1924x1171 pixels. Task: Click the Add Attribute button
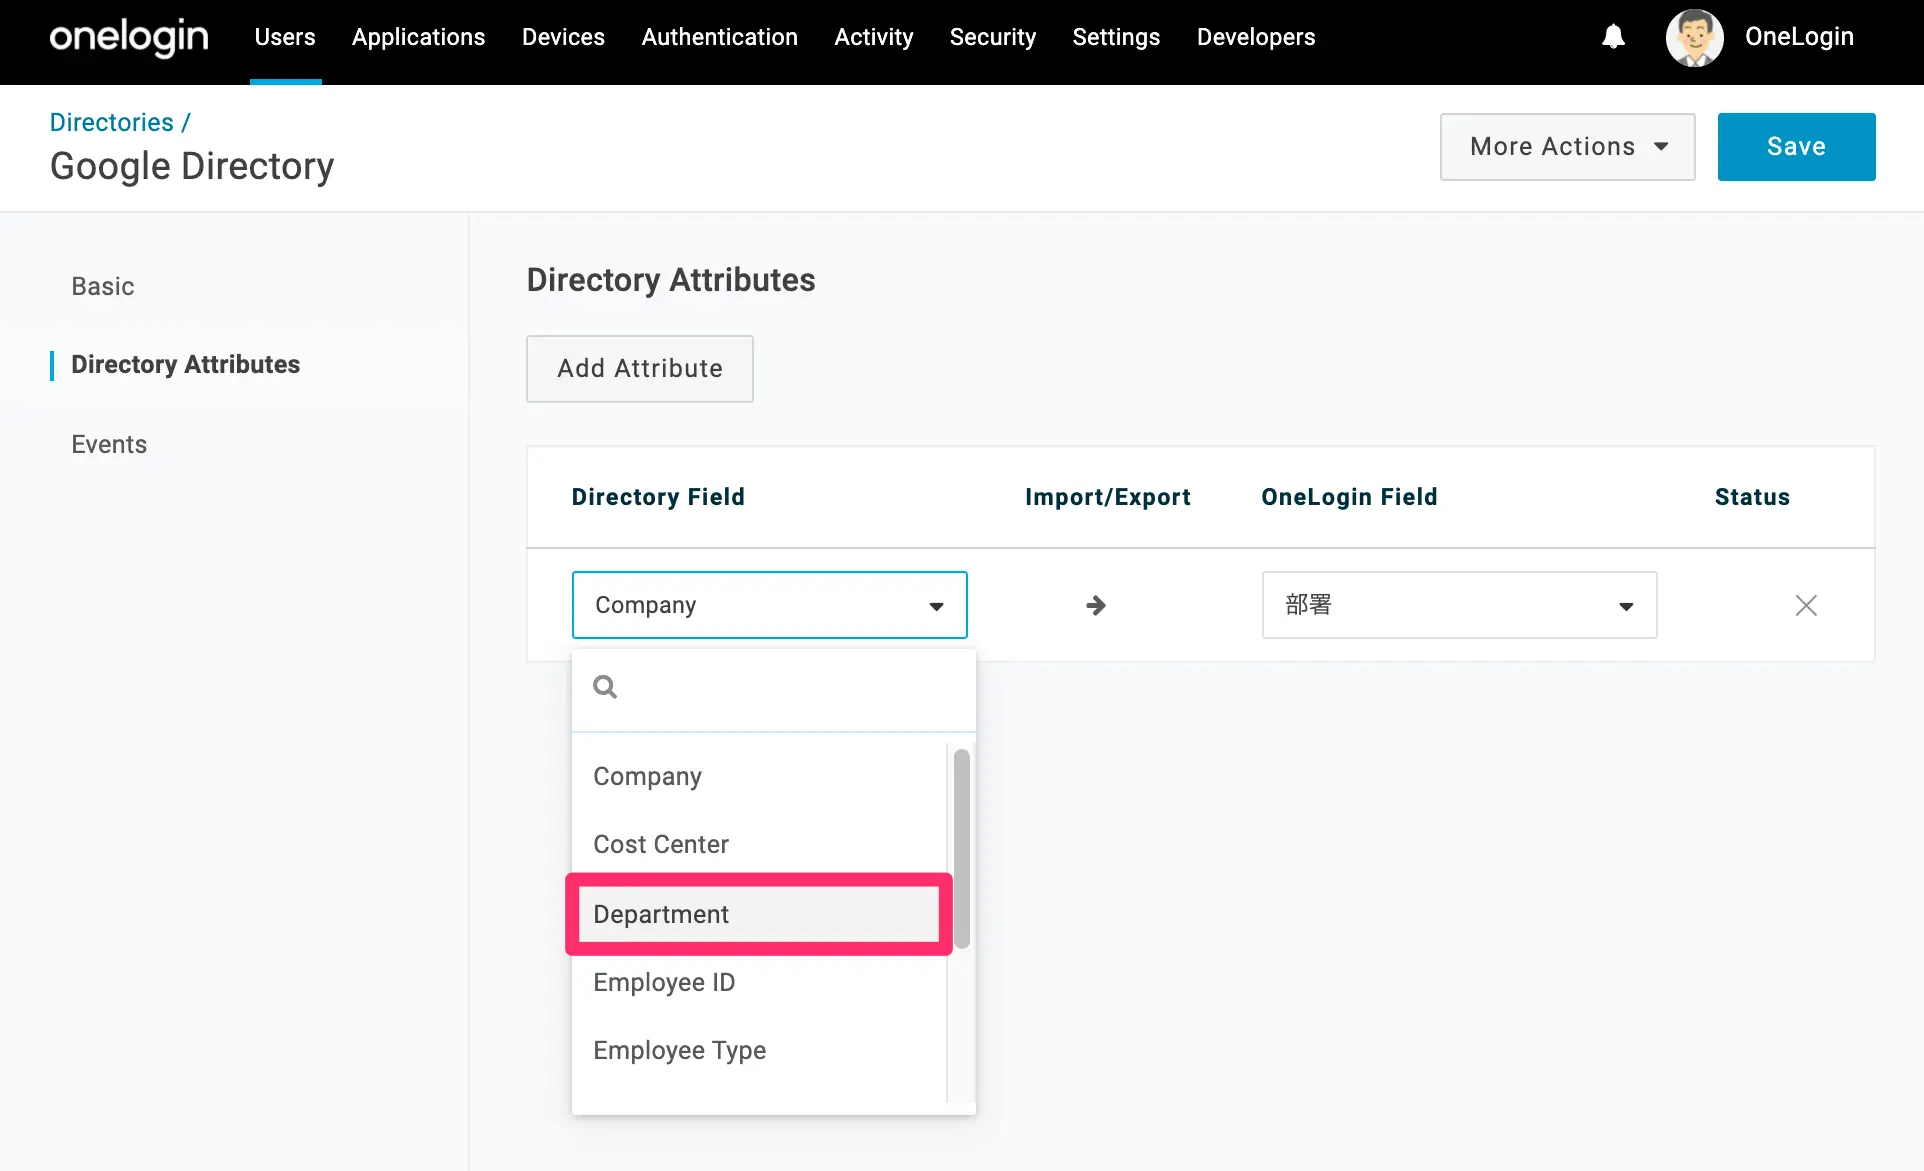point(639,369)
